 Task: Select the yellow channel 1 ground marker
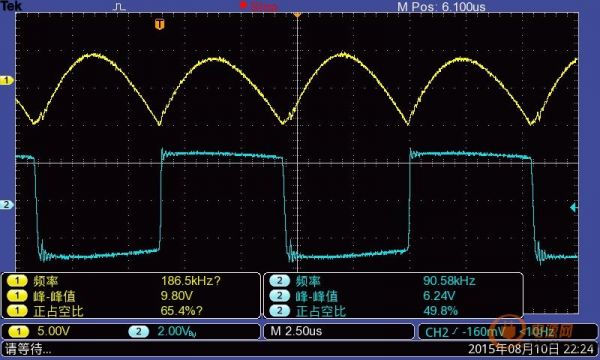(x=6, y=80)
